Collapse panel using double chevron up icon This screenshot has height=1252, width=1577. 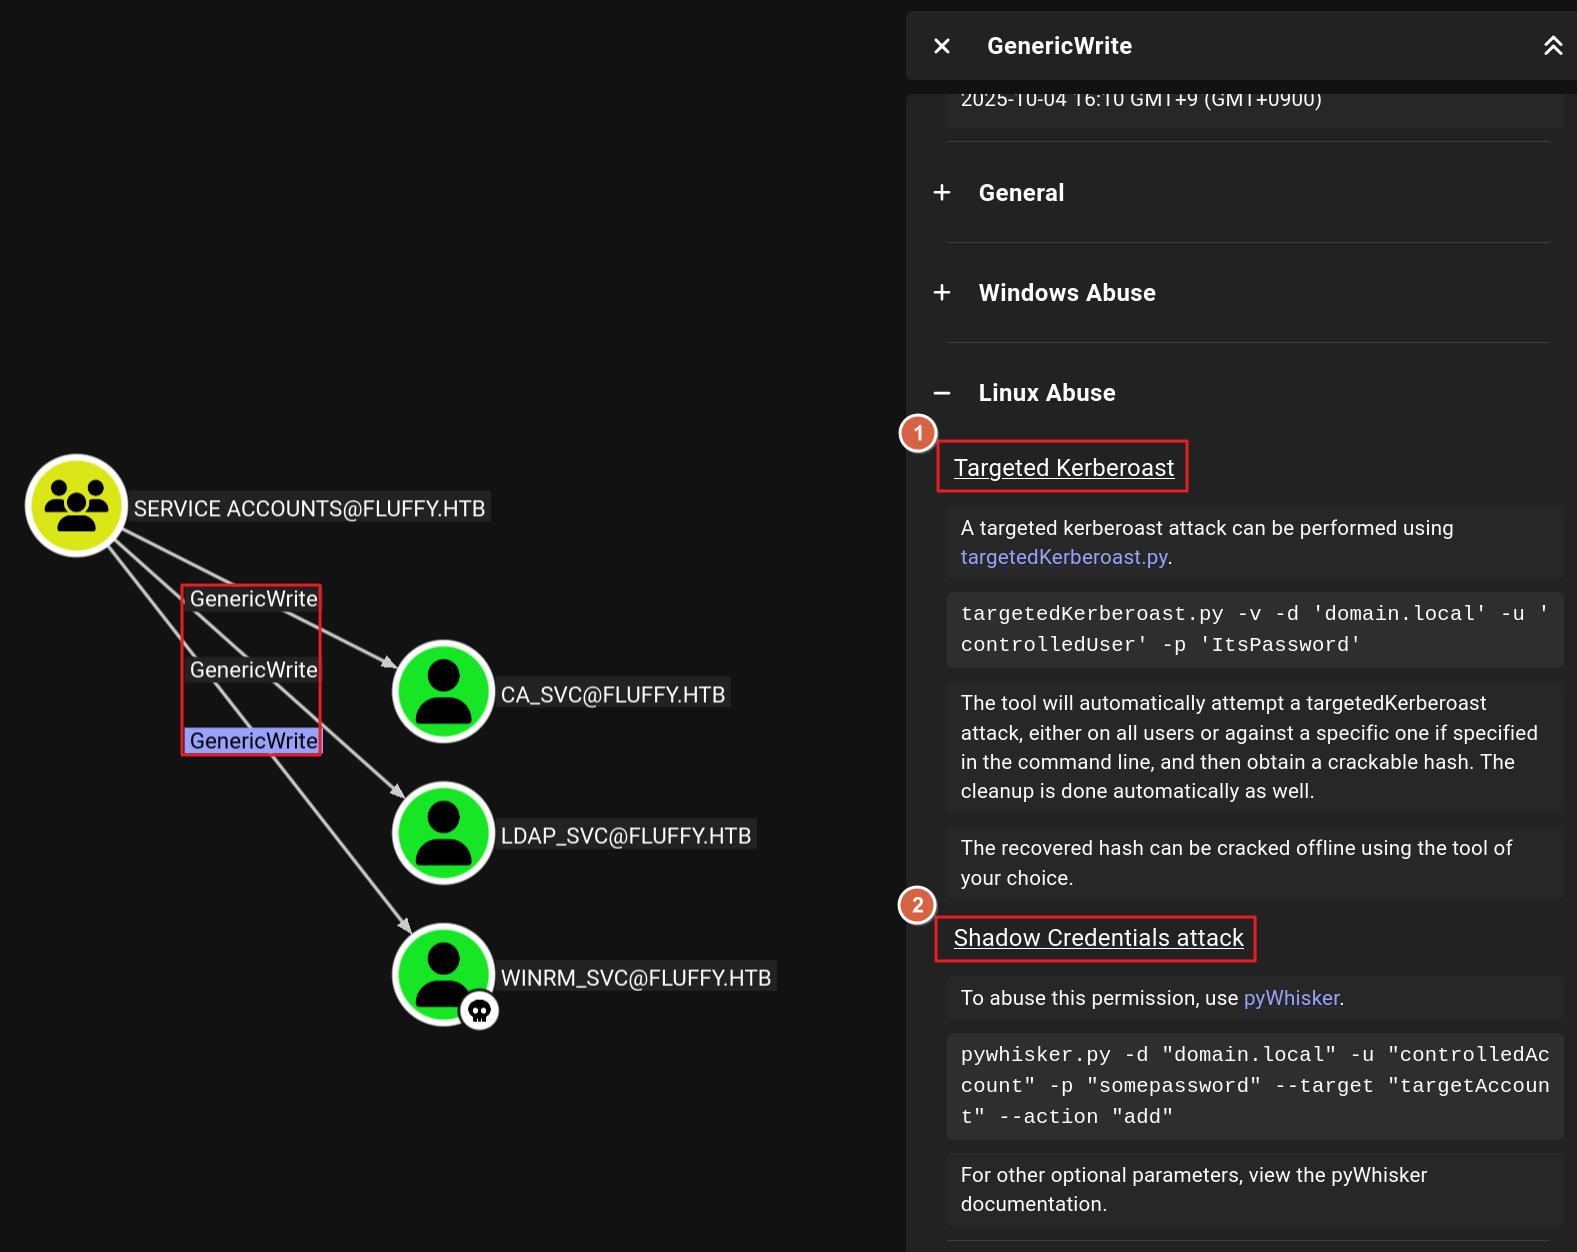point(1552,46)
